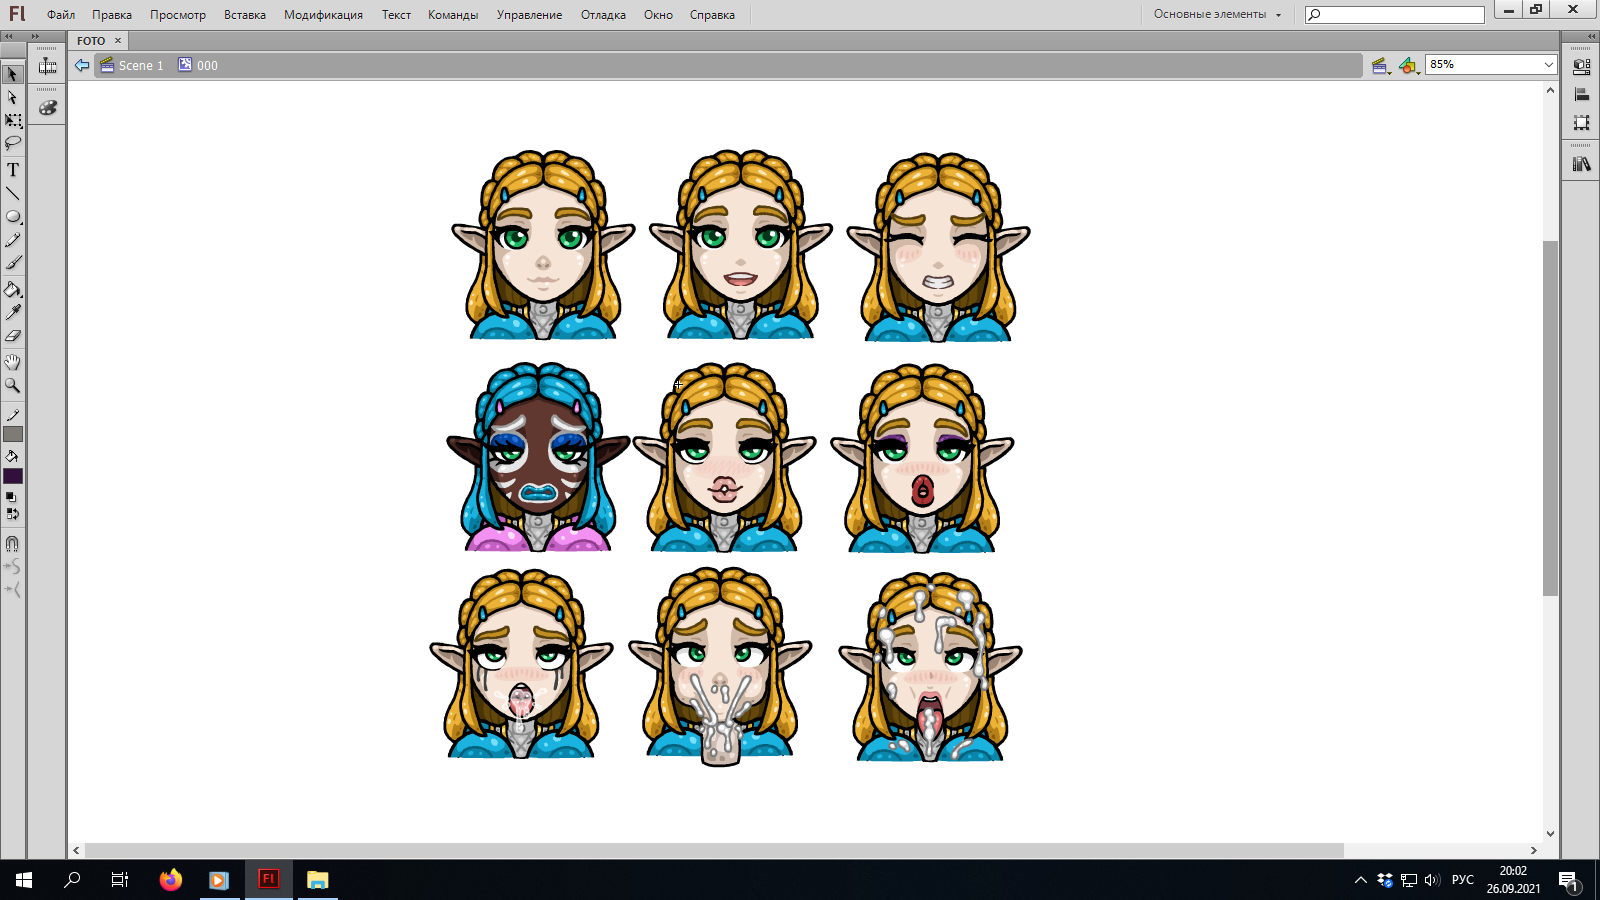Click the stroke color pencil icon

point(13,415)
